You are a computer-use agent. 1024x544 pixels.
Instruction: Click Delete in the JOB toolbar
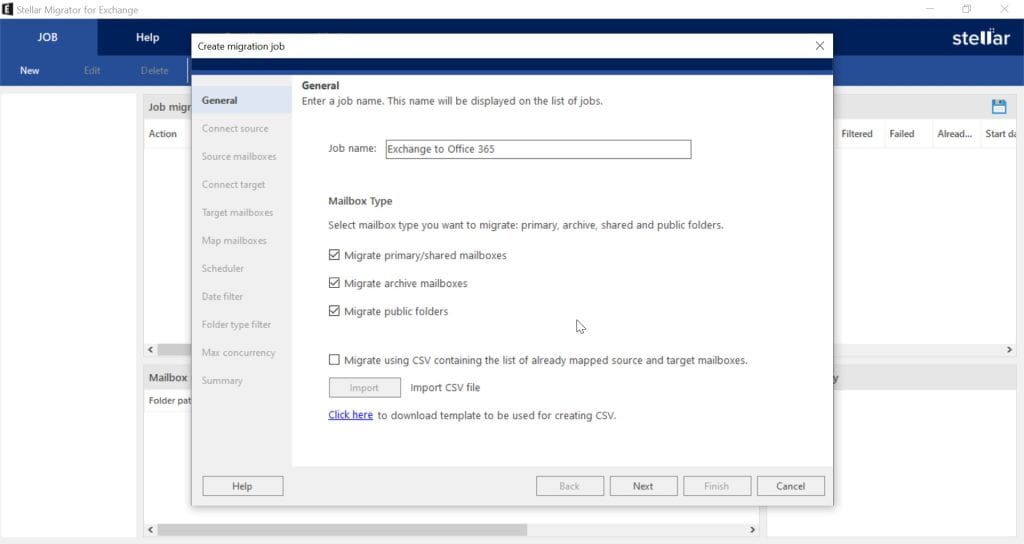coord(155,71)
